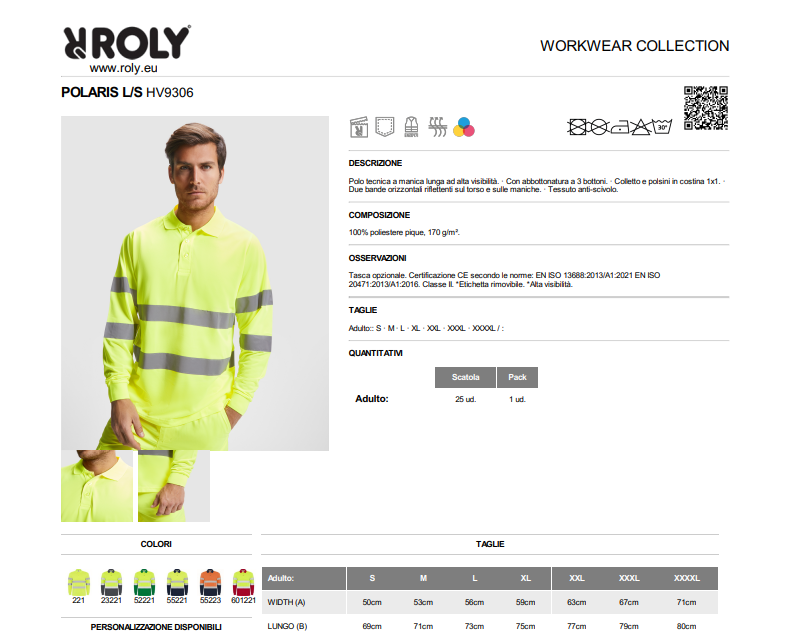Screen dimensions: 790x637
Task: Click the breathable fabric airflow icon
Action: [x=437, y=127]
